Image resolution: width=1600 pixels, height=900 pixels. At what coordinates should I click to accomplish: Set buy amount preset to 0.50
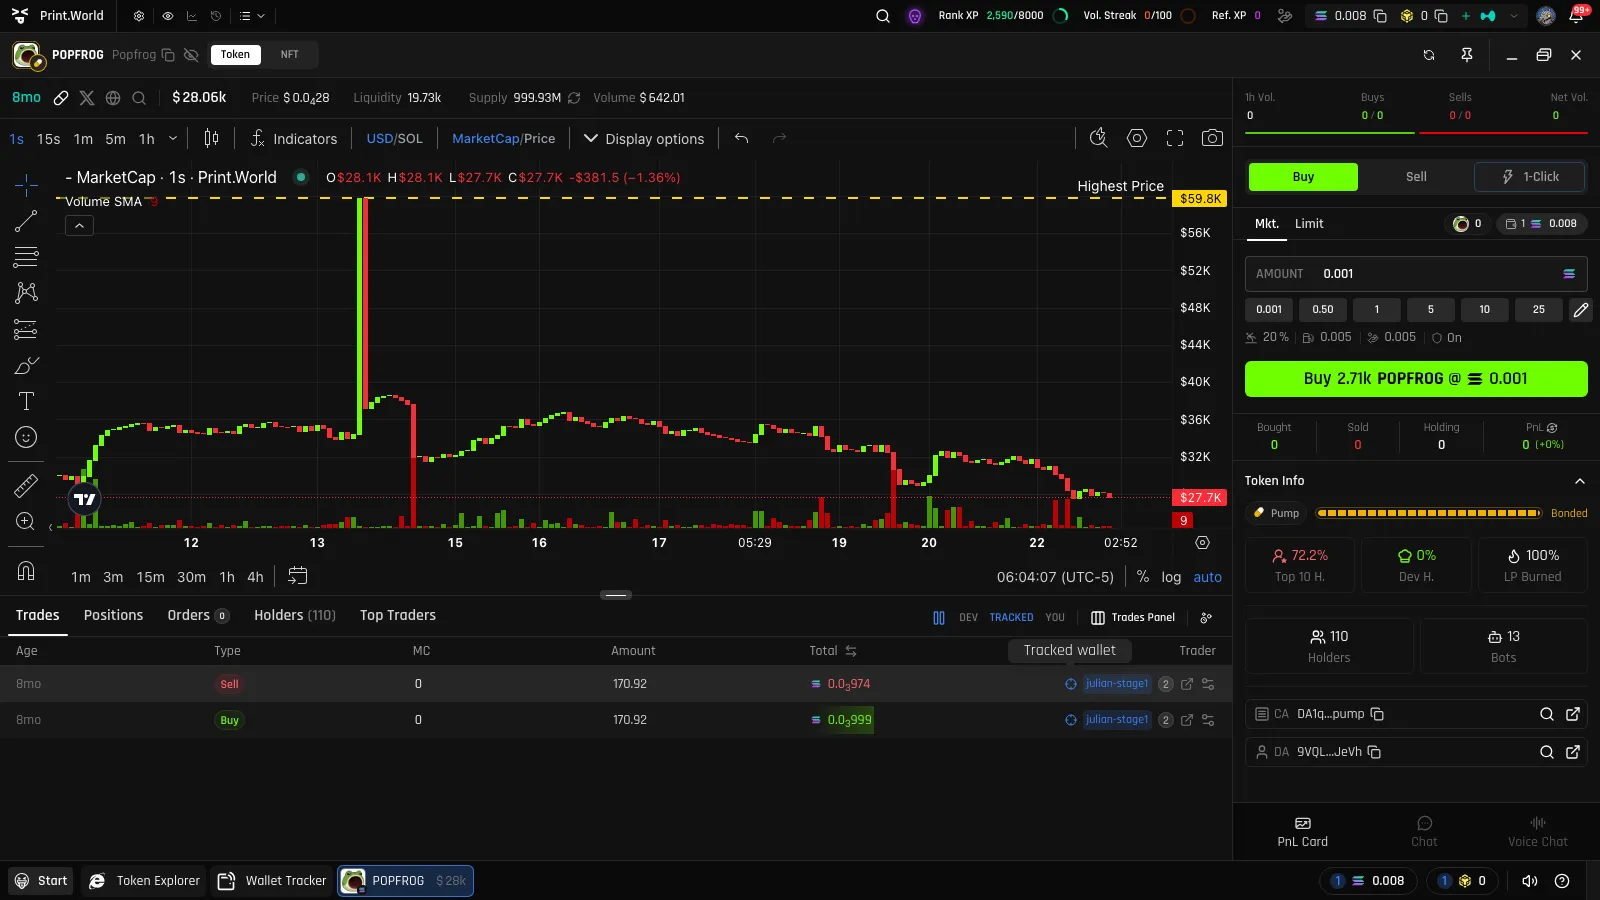pyautogui.click(x=1323, y=310)
